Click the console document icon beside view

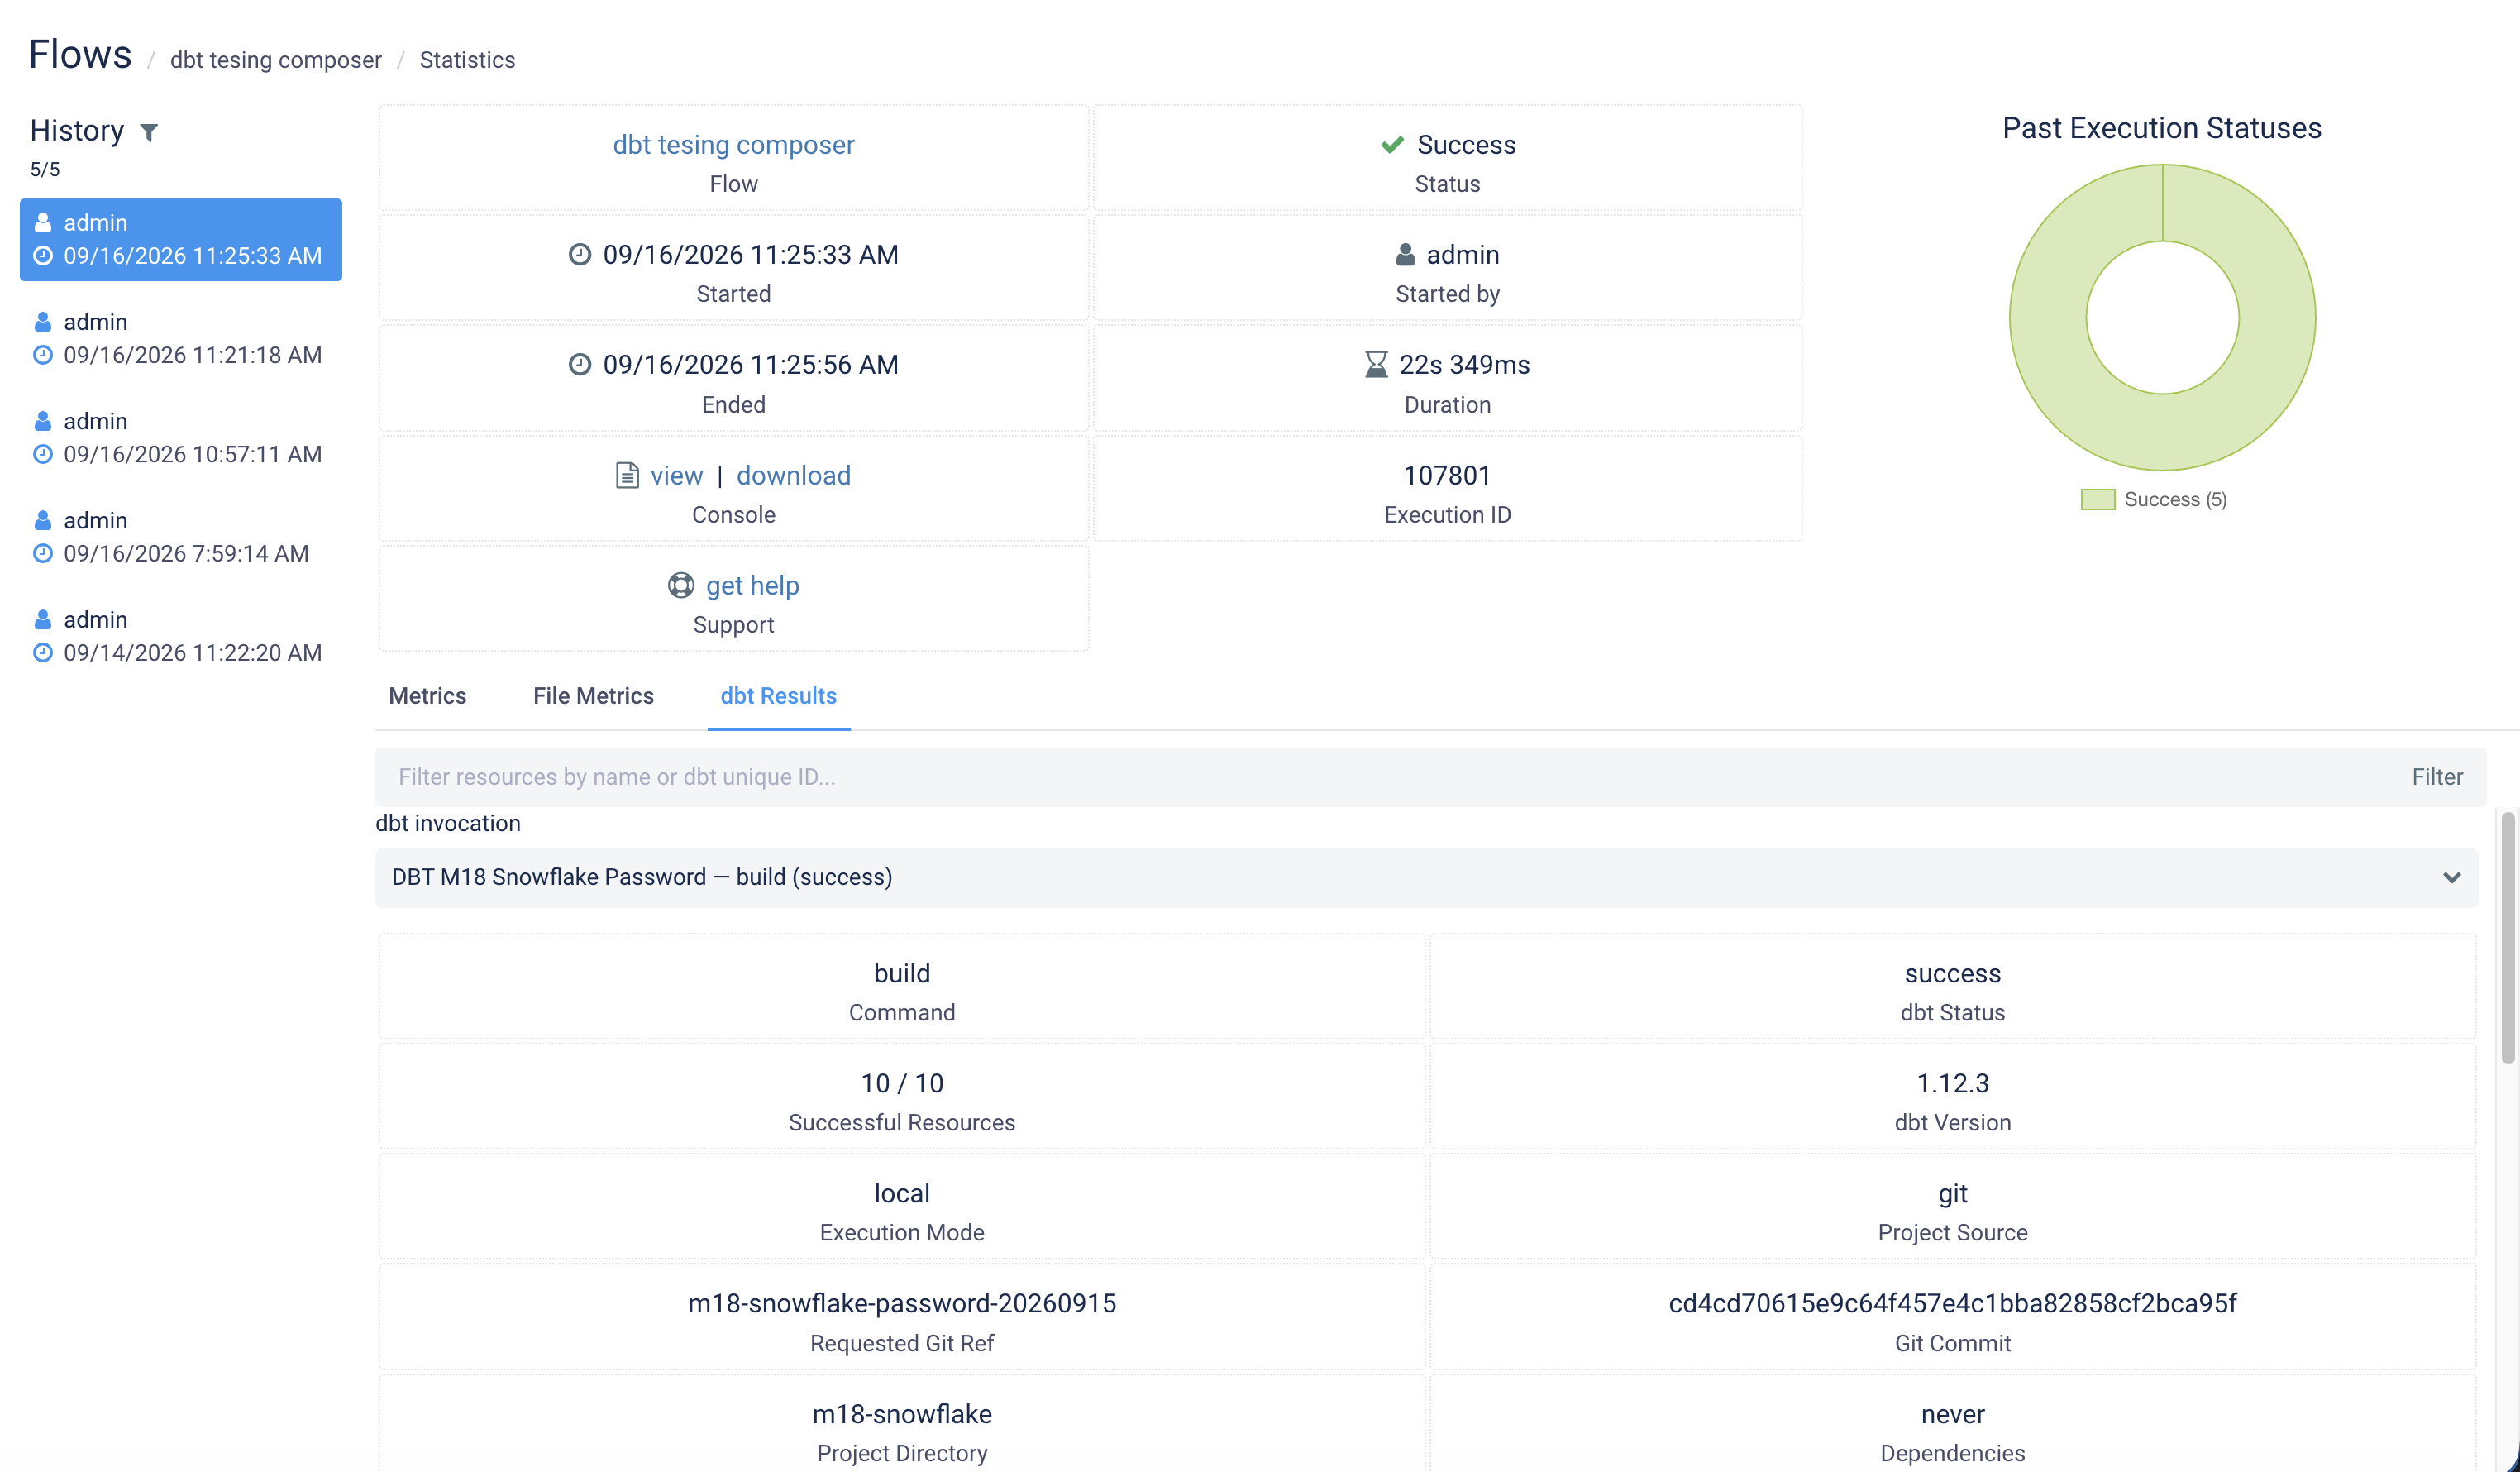(627, 475)
